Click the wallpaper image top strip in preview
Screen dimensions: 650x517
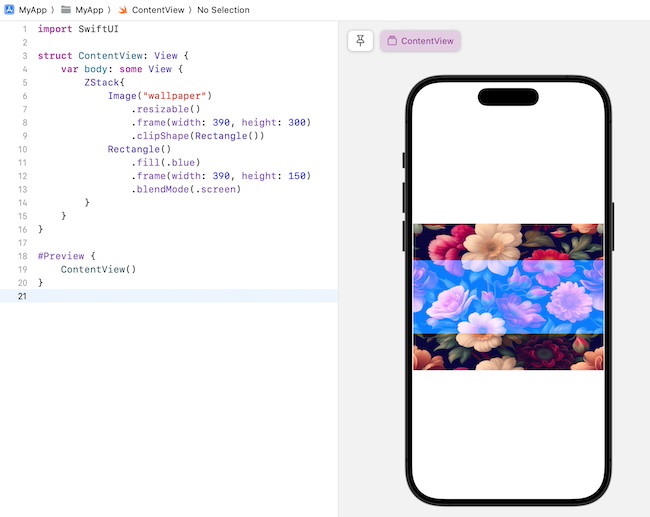[x=508, y=242]
